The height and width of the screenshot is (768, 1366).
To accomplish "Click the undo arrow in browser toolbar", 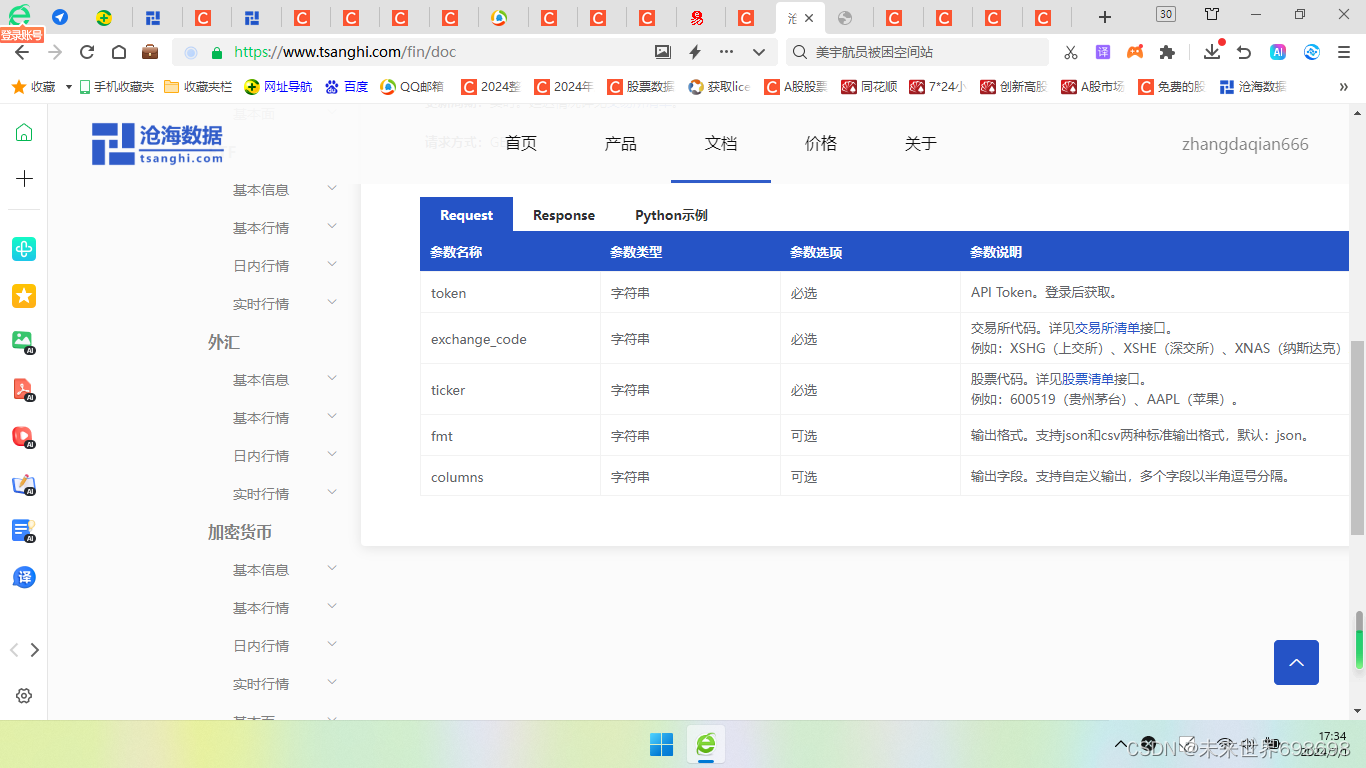I will 1245,52.
